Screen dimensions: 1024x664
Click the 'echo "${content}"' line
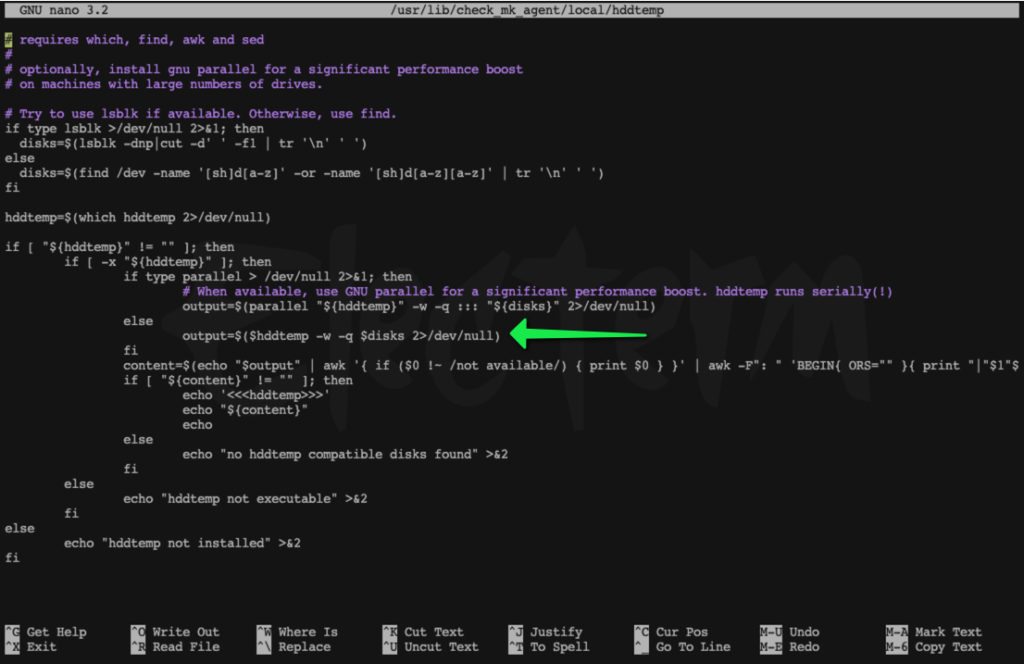[245, 410]
